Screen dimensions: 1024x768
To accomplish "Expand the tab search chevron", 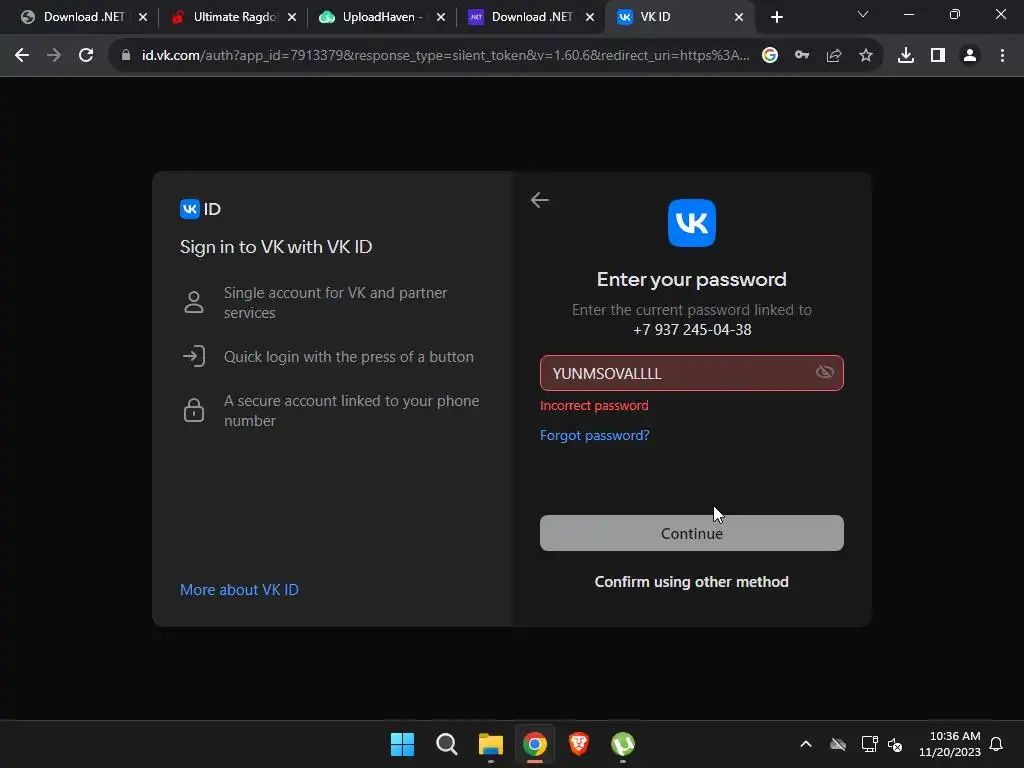I will pos(863,14).
